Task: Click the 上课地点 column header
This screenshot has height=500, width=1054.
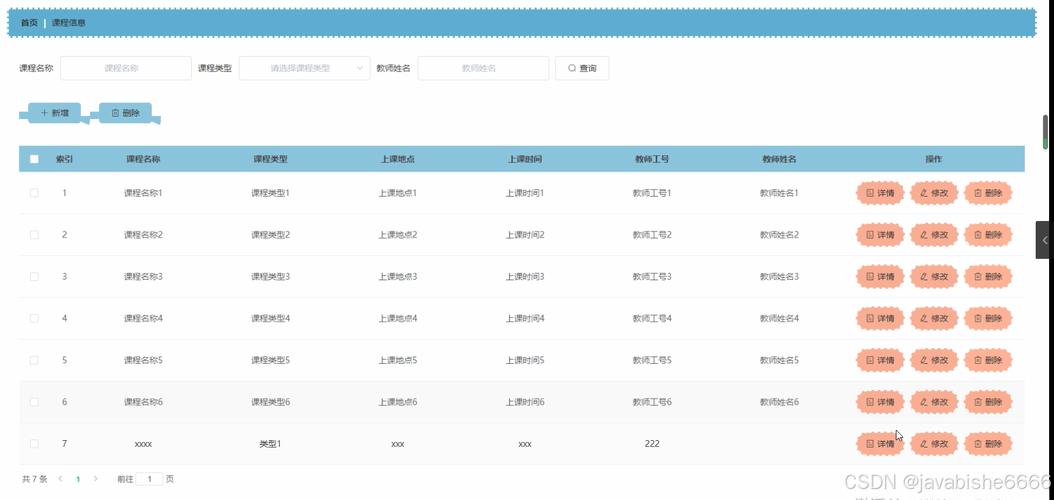Action: (x=397, y=159)
